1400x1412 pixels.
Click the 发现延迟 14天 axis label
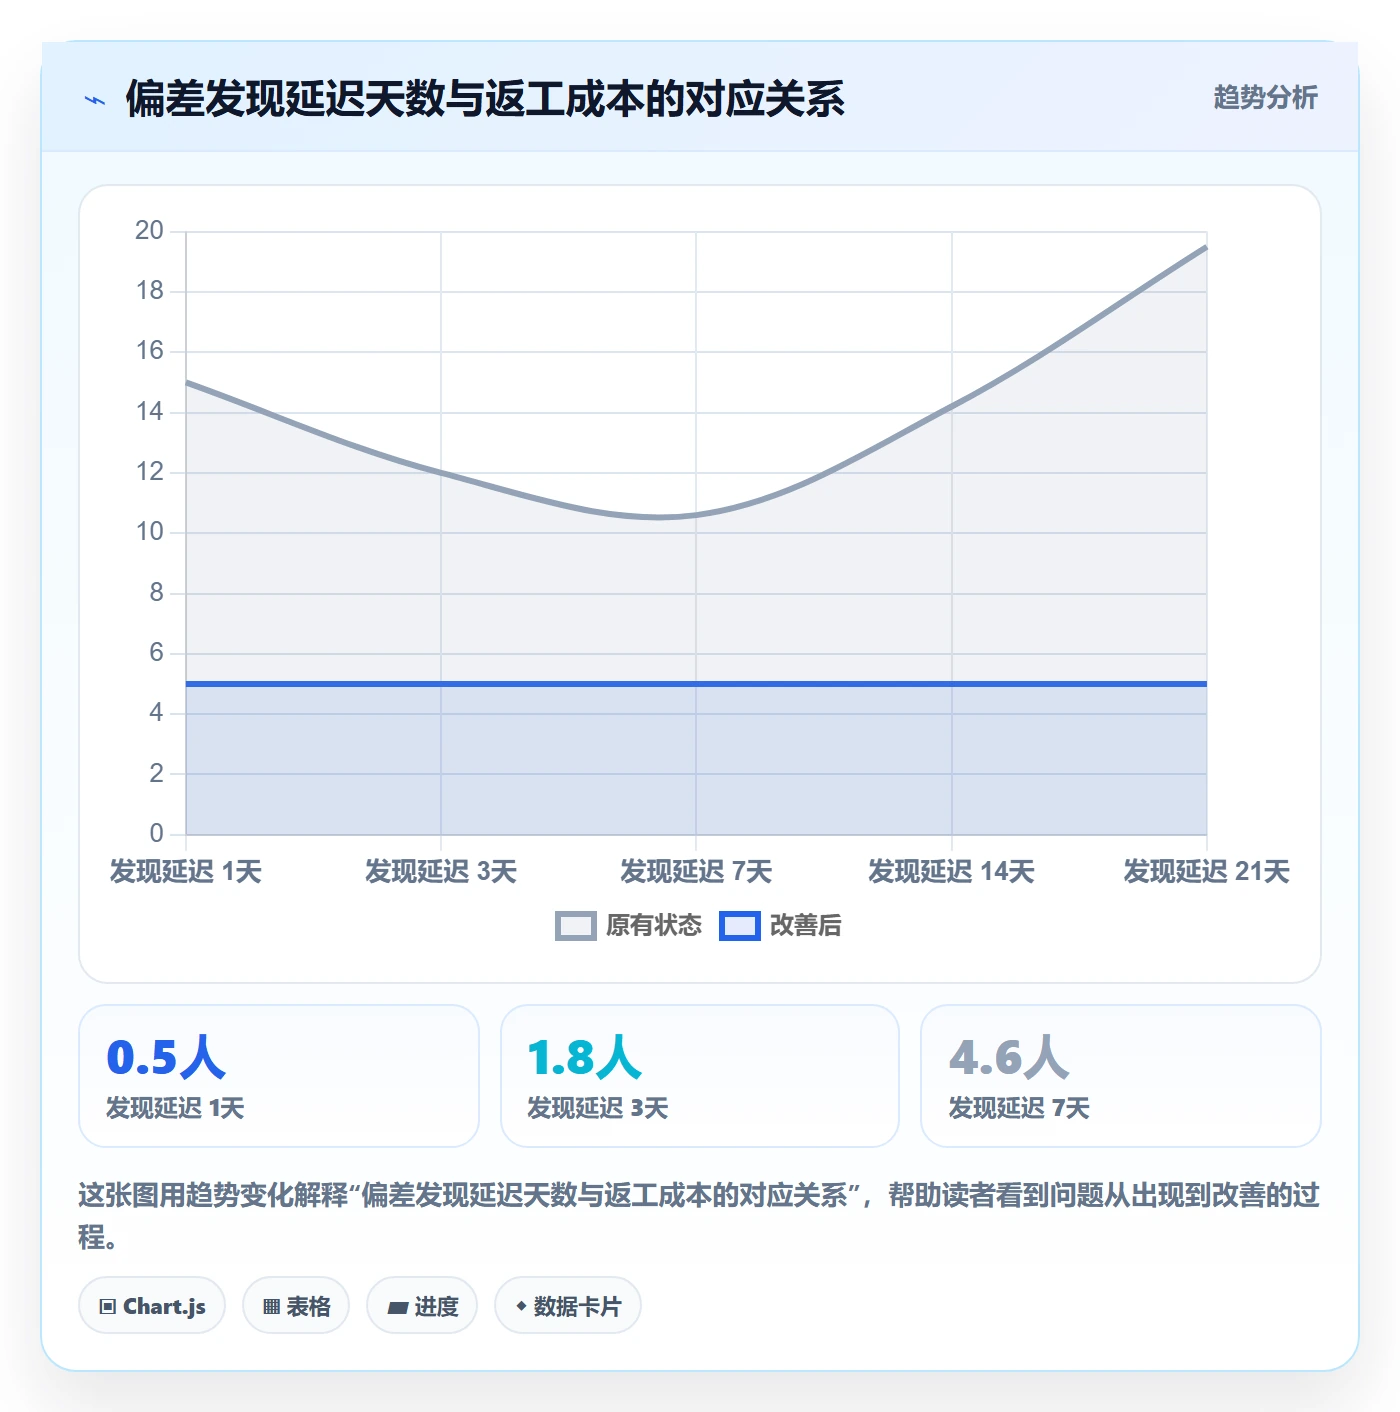coord(951,872)
